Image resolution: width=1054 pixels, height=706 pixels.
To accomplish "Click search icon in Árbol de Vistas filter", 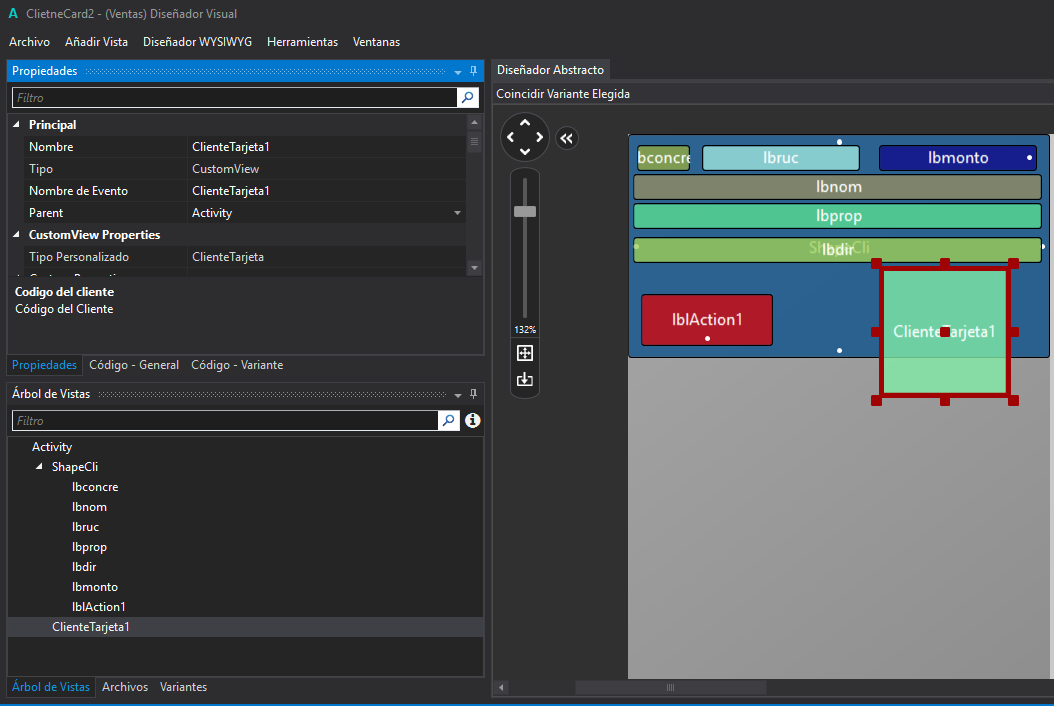I will tap(449, 421).
